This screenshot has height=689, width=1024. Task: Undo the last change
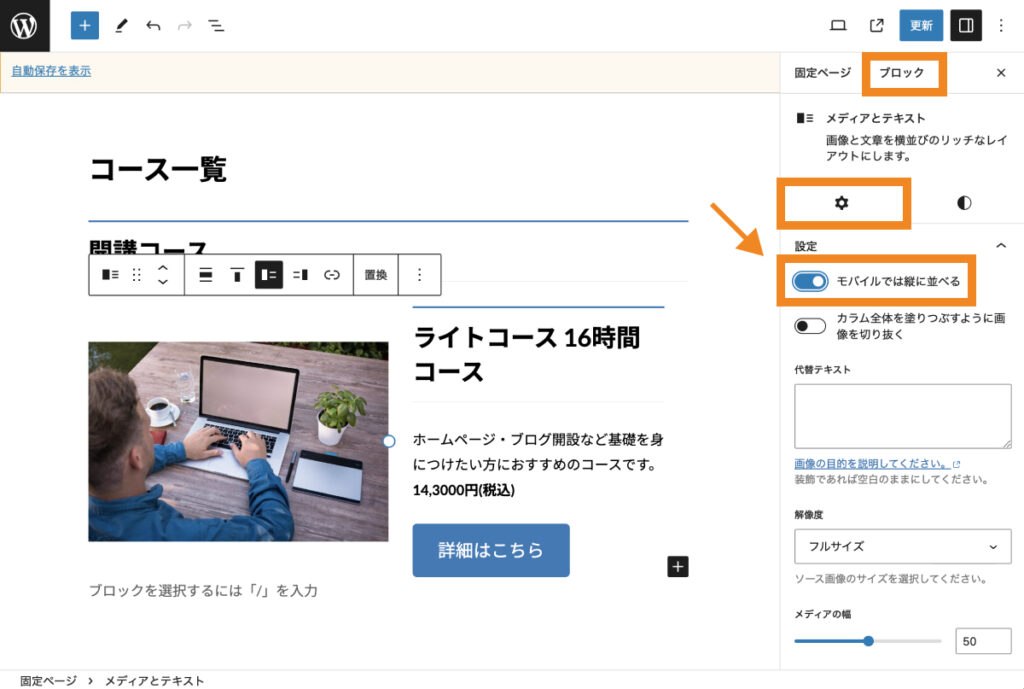coord(152,25)
